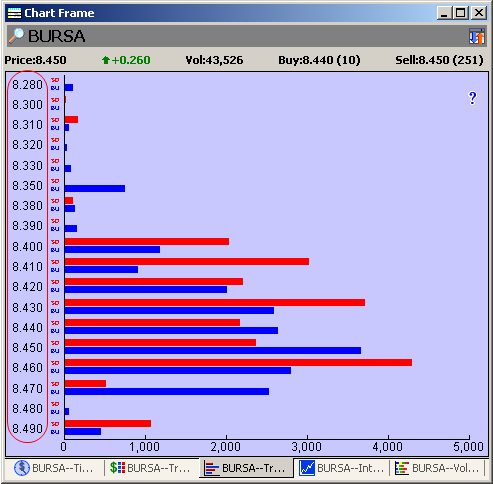Viewport: 493px width, 484px height.
Task: Click the 8.450 price level label
Action: (x=27, y=348)
